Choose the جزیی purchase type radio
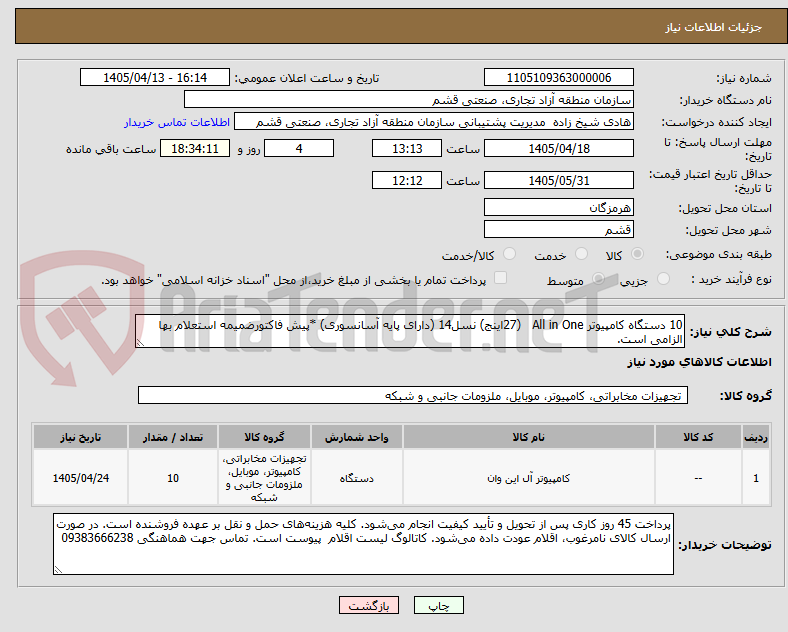The width and height of the screenshot is (788, 632). tap(663, 279)
